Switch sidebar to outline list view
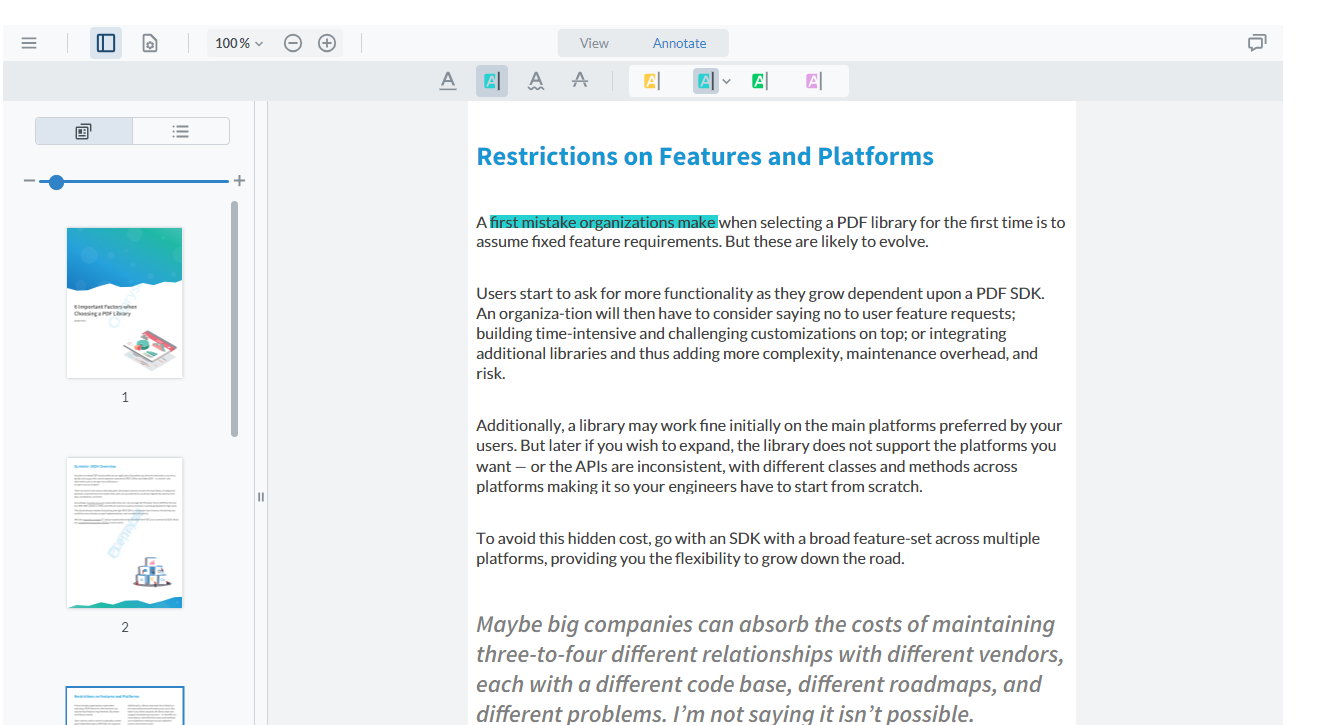 pyautogui.click(x=180, y=130)
